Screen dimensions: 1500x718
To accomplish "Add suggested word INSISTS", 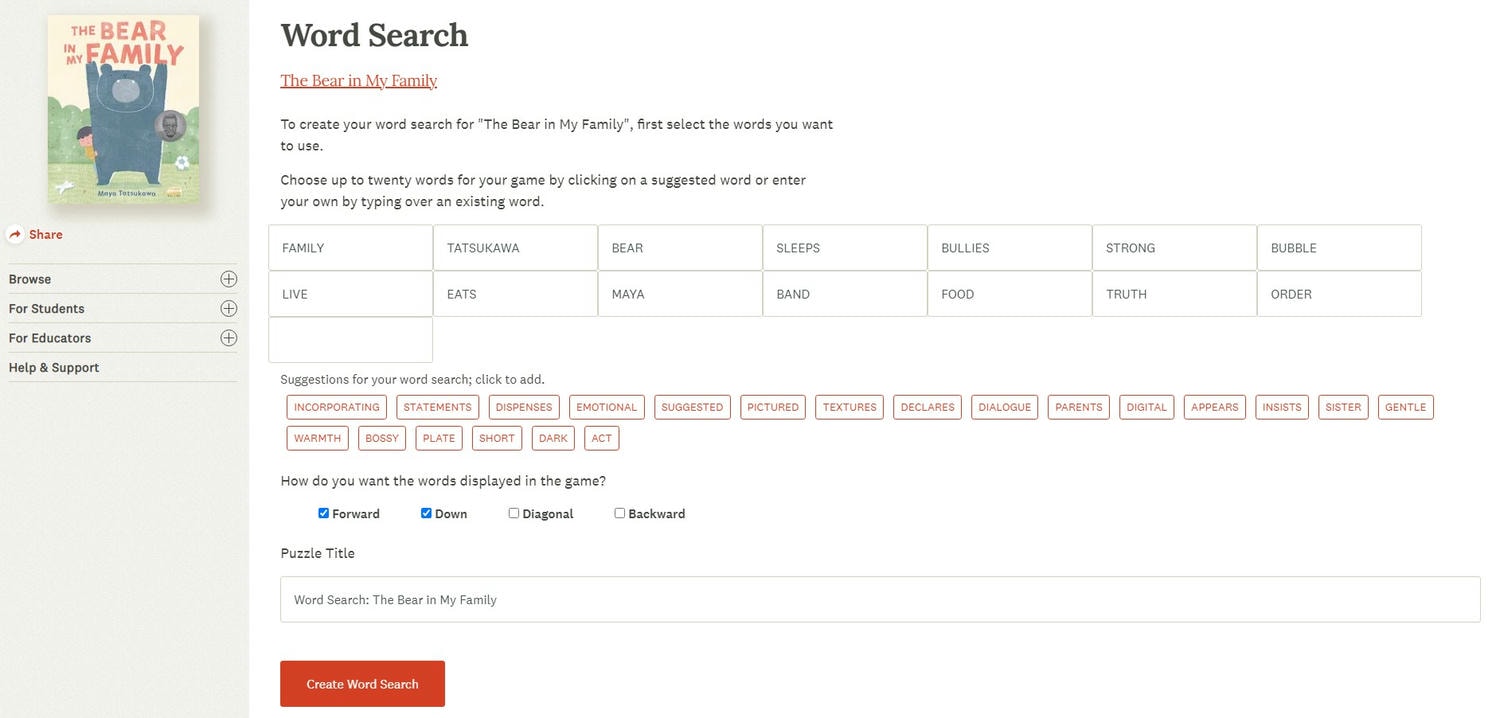I will pos(1282,407).
